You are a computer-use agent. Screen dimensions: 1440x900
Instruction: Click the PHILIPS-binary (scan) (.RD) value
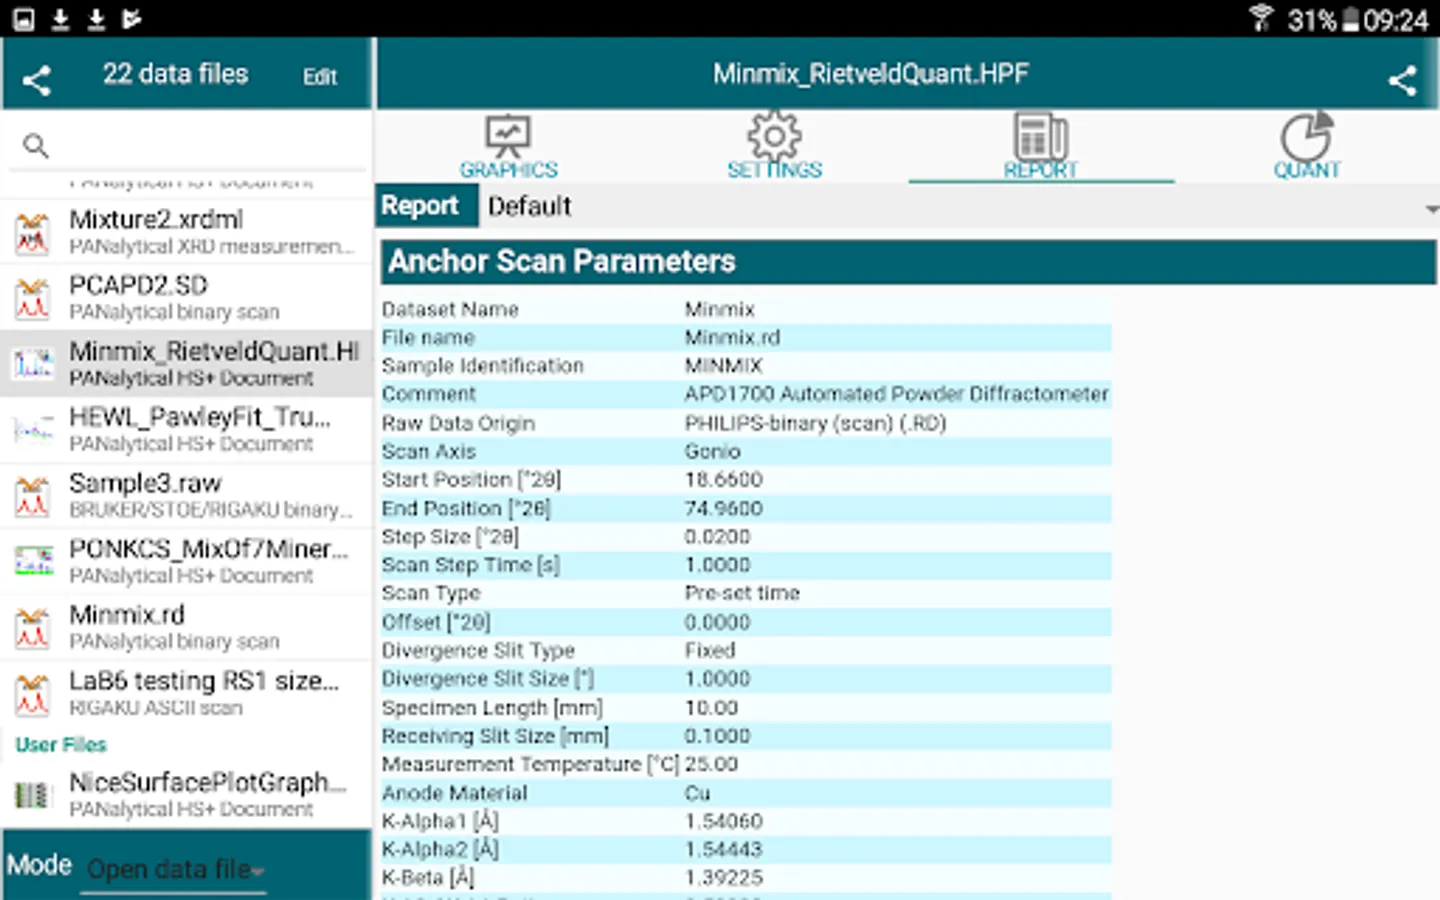pyautogui.click(x=815, y=423)
